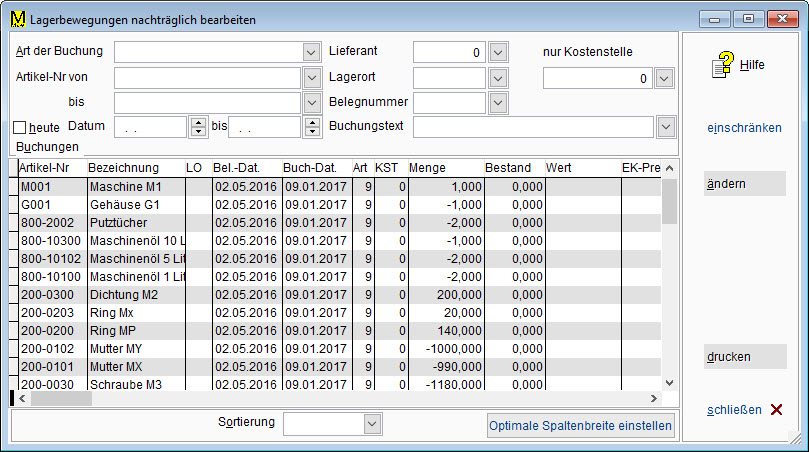809x452 pixels.
Task: Sort by the Artikel-Nr column header
Action: tap(46, 168)
